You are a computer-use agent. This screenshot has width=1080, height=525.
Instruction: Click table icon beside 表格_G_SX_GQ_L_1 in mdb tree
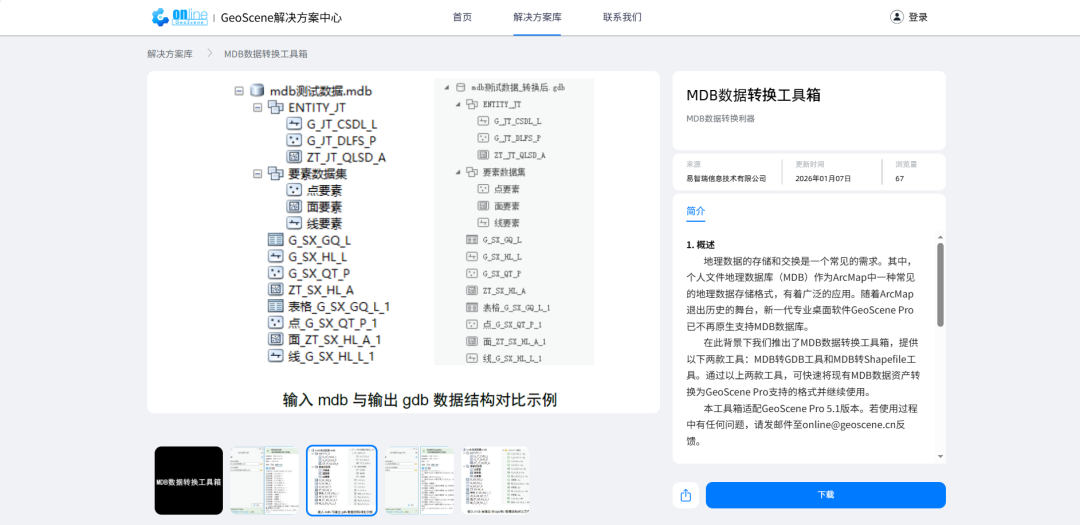click(x=276, y=307)
